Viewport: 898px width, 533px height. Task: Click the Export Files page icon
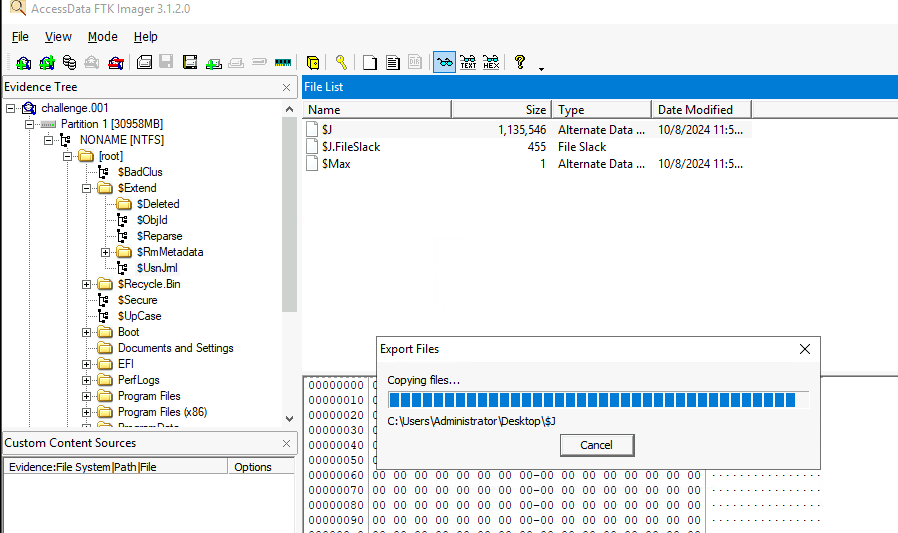coord(369,62)
